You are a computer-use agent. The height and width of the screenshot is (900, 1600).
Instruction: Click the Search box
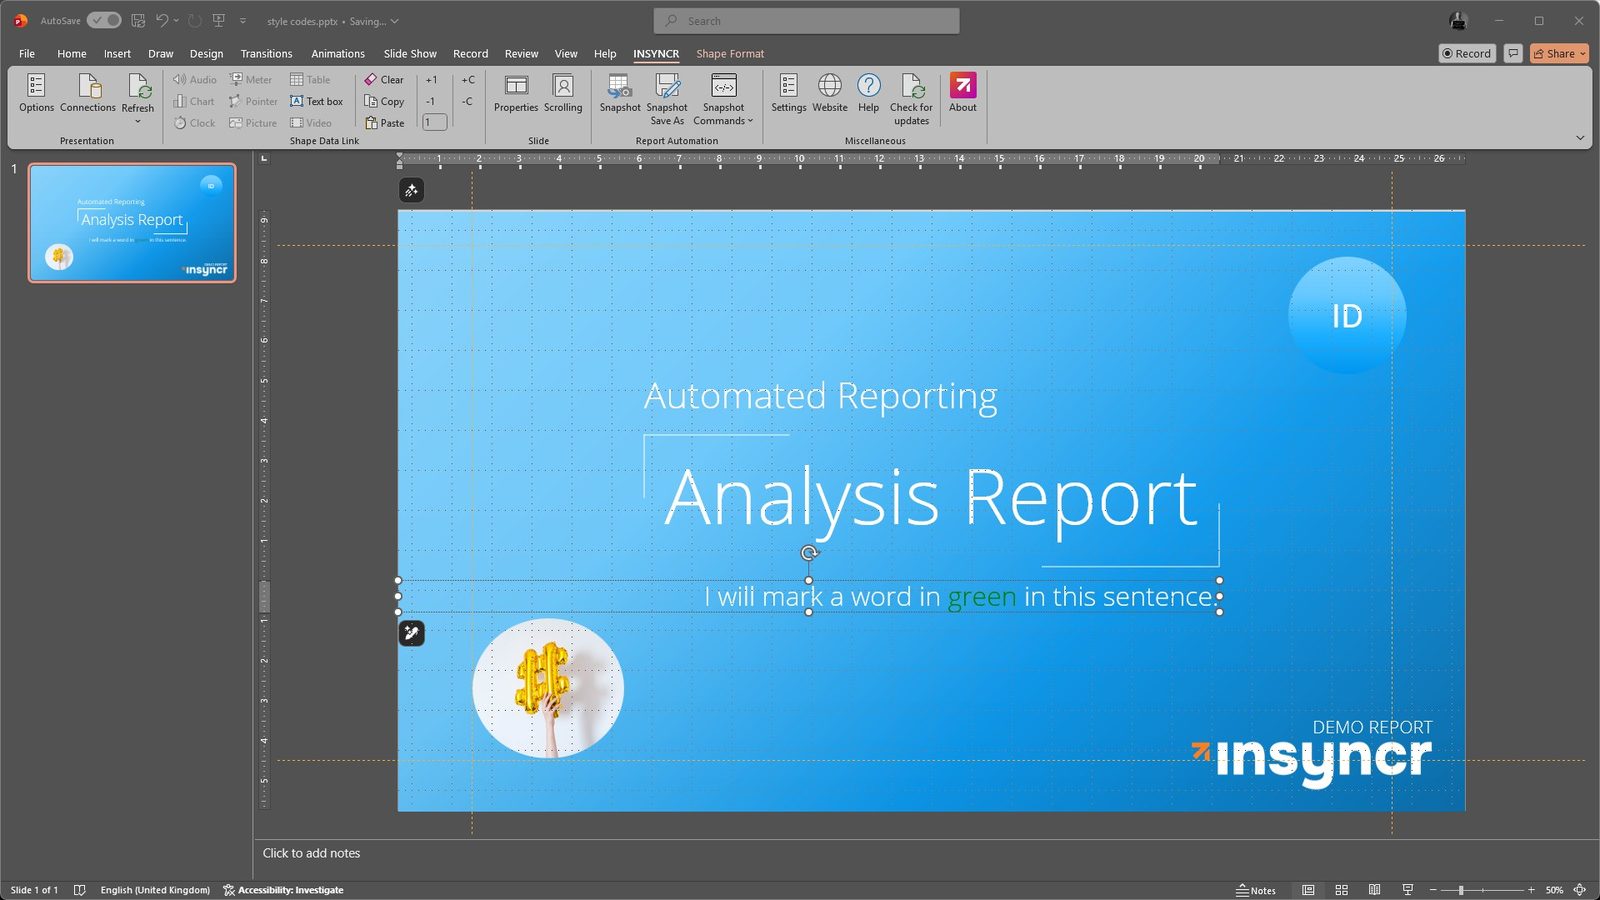point(806,21)
